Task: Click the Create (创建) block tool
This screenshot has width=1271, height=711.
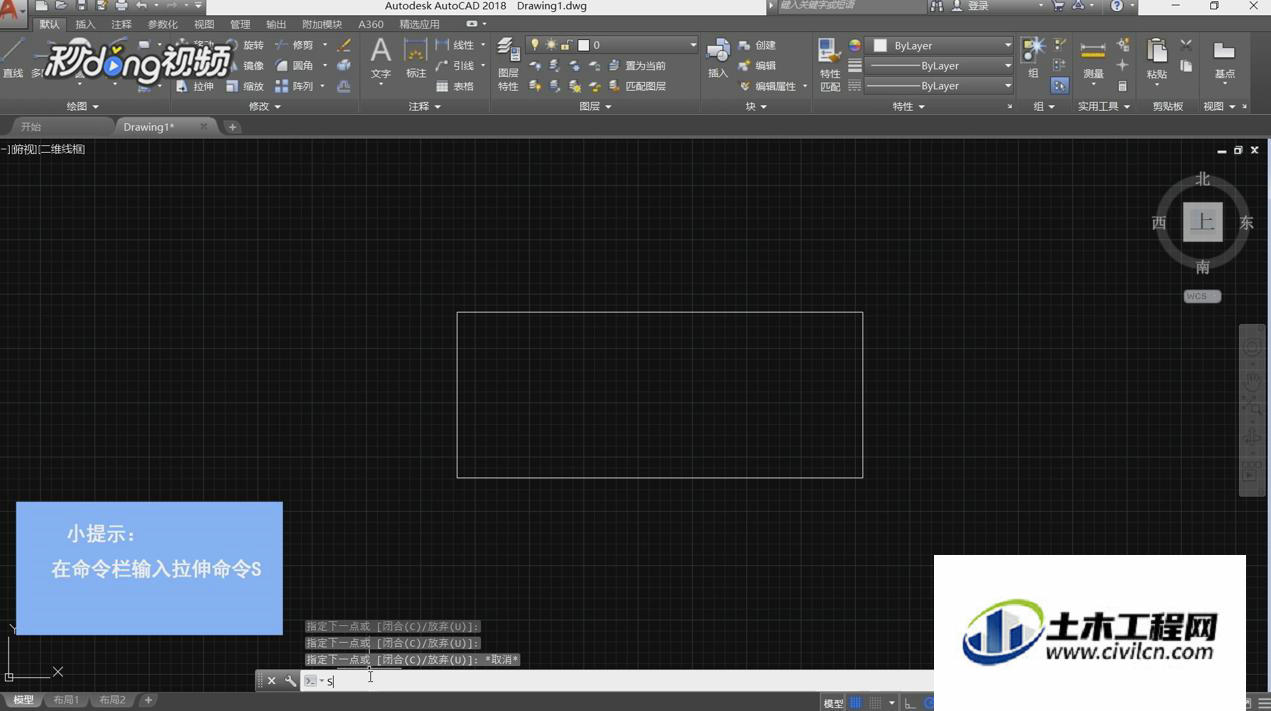Action: (757, 45)
